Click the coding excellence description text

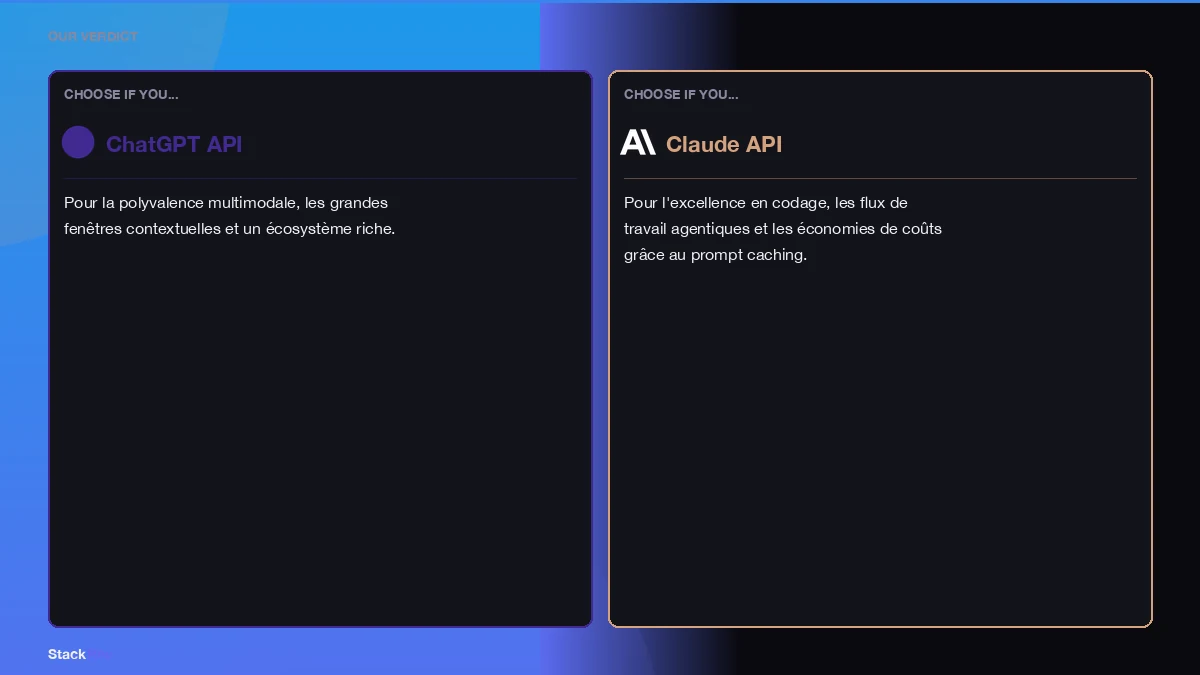(783, 228)
